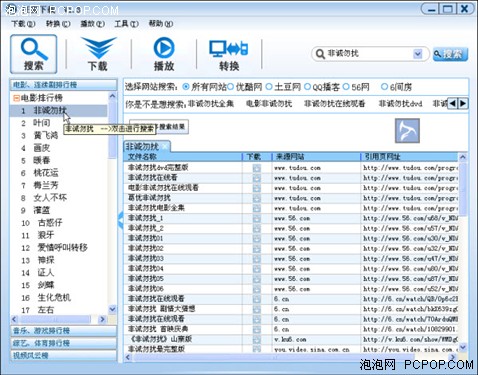Open the search box history dropdown

[x=418, y=54]
